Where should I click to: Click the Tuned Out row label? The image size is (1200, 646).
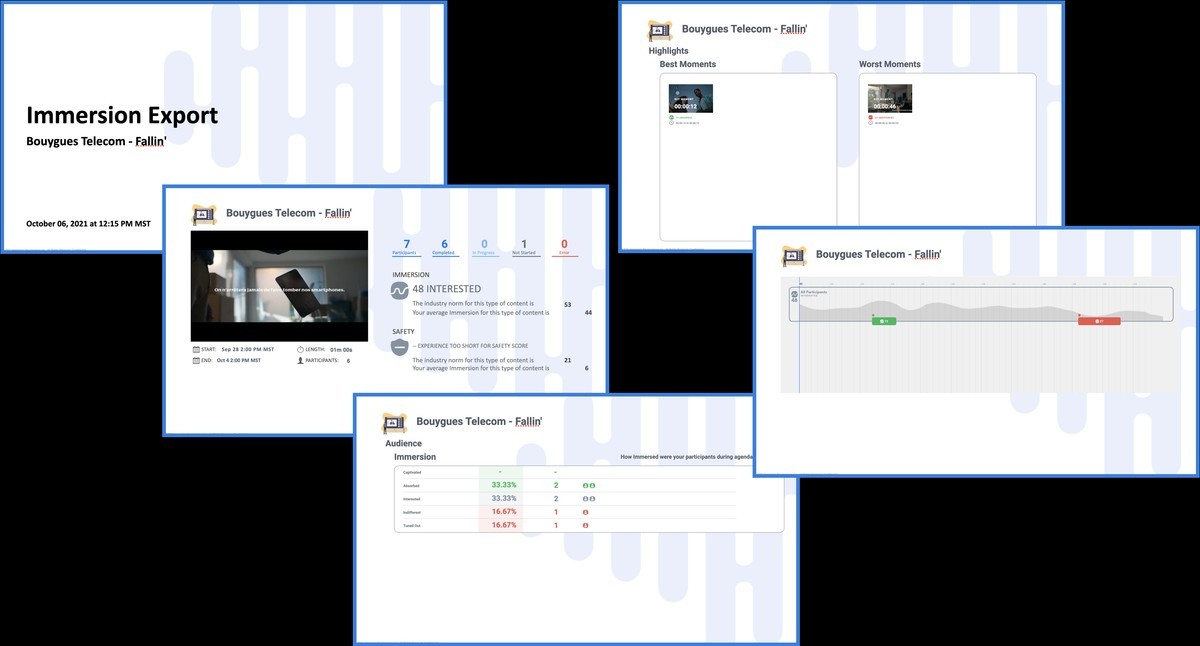411,525
